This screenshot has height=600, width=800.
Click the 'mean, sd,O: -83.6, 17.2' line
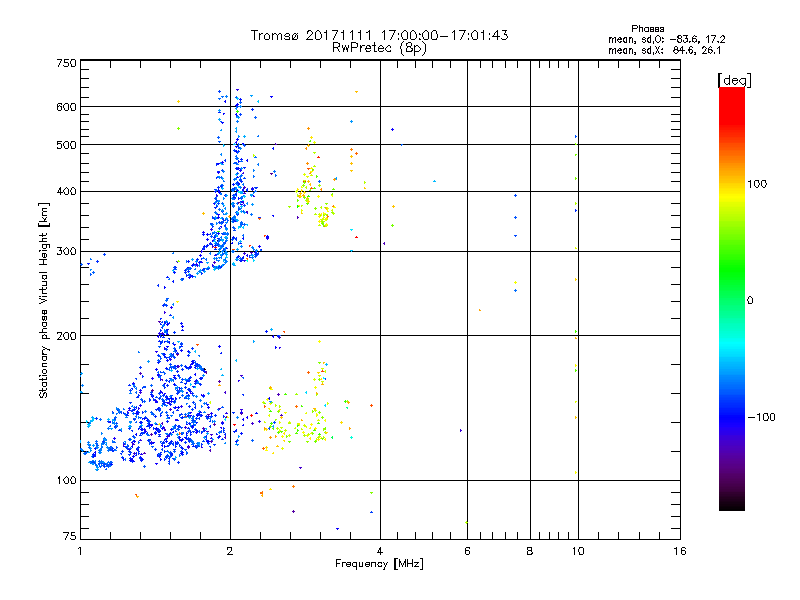[x=666, y=39]
